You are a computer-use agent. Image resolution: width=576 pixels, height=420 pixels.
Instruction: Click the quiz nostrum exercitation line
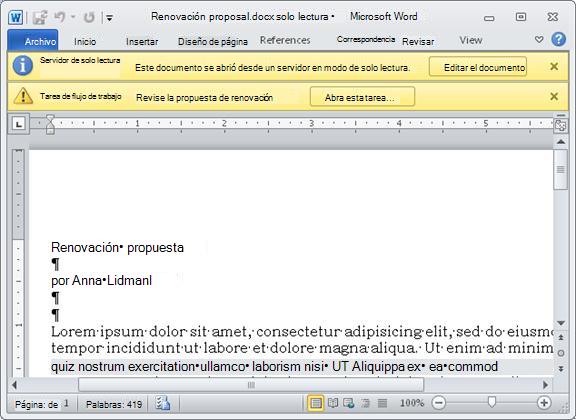click(274, 367)
